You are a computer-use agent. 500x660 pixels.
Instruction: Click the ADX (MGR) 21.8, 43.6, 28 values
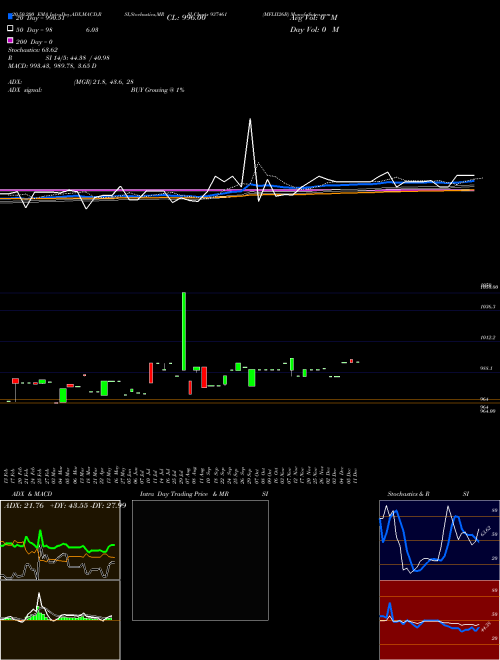(x=103, y=82)
